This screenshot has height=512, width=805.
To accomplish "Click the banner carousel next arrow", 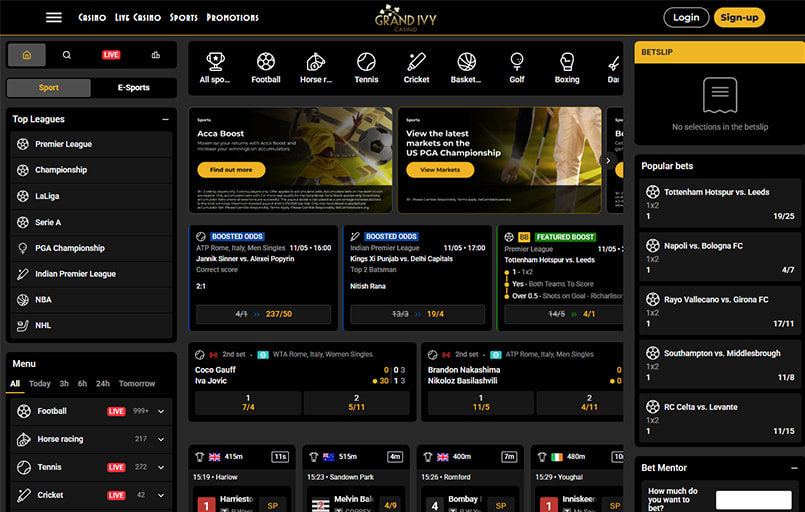I will 608,161.
